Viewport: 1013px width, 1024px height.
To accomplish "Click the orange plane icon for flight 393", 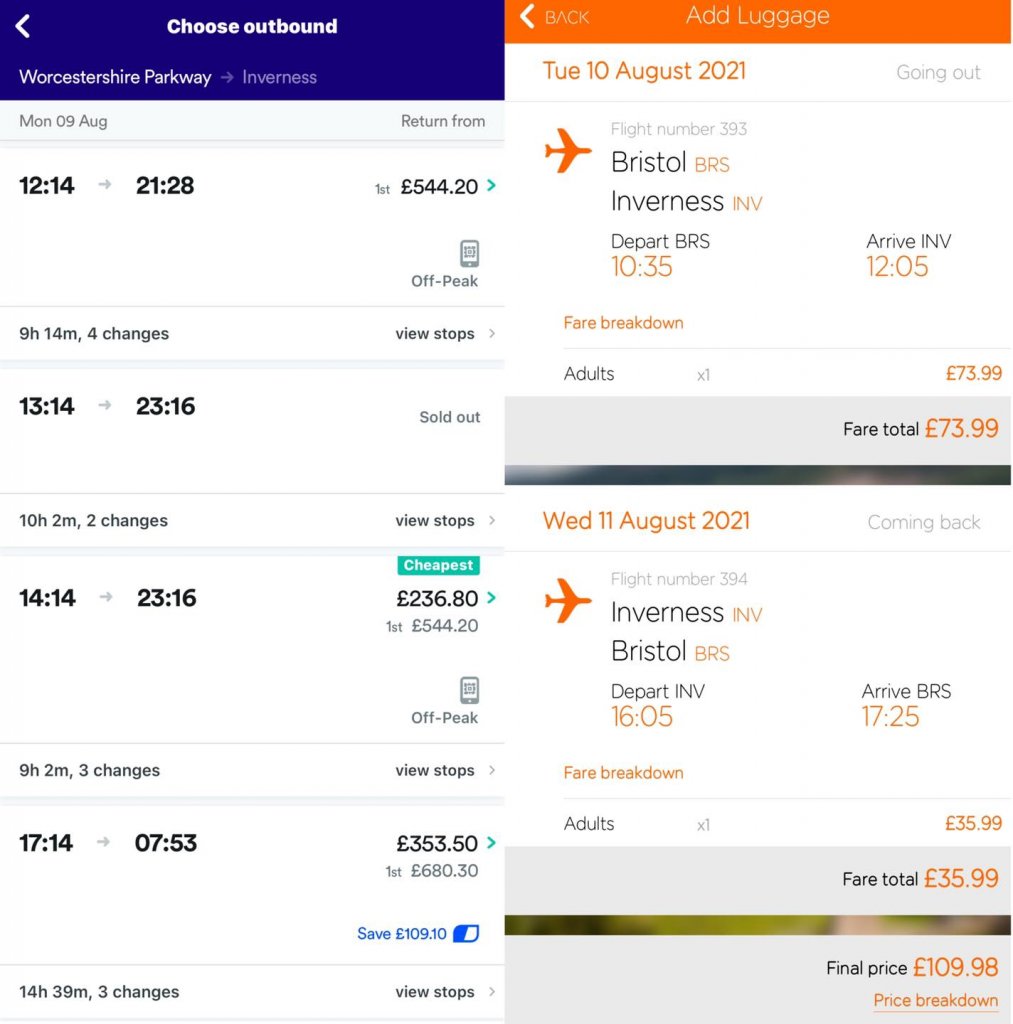I will [568, 152].
